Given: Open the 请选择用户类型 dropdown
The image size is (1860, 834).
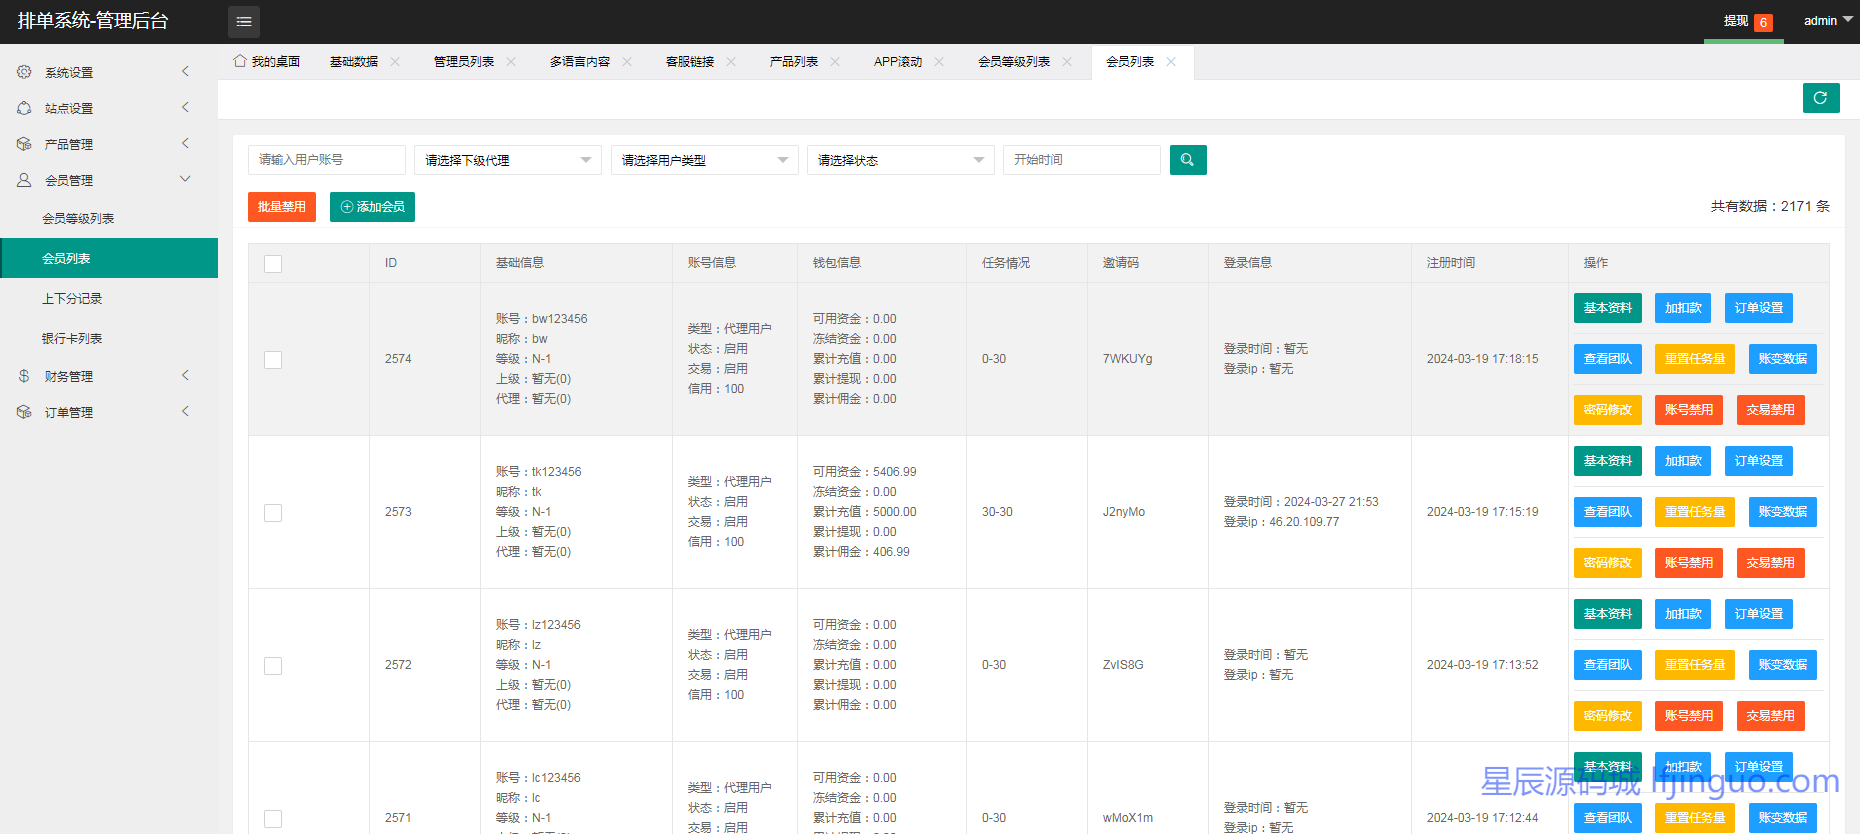Looking at the screenshot, I should tap(704, 160).
